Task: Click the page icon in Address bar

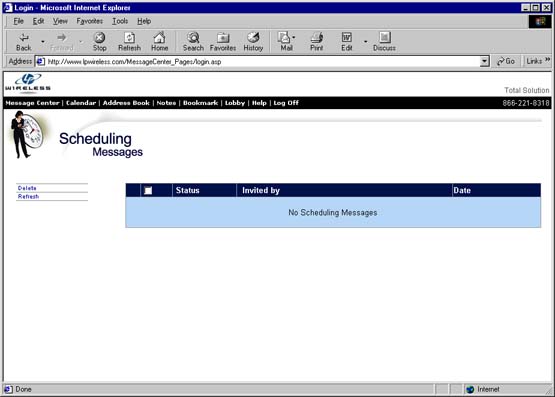Action: 40,61
